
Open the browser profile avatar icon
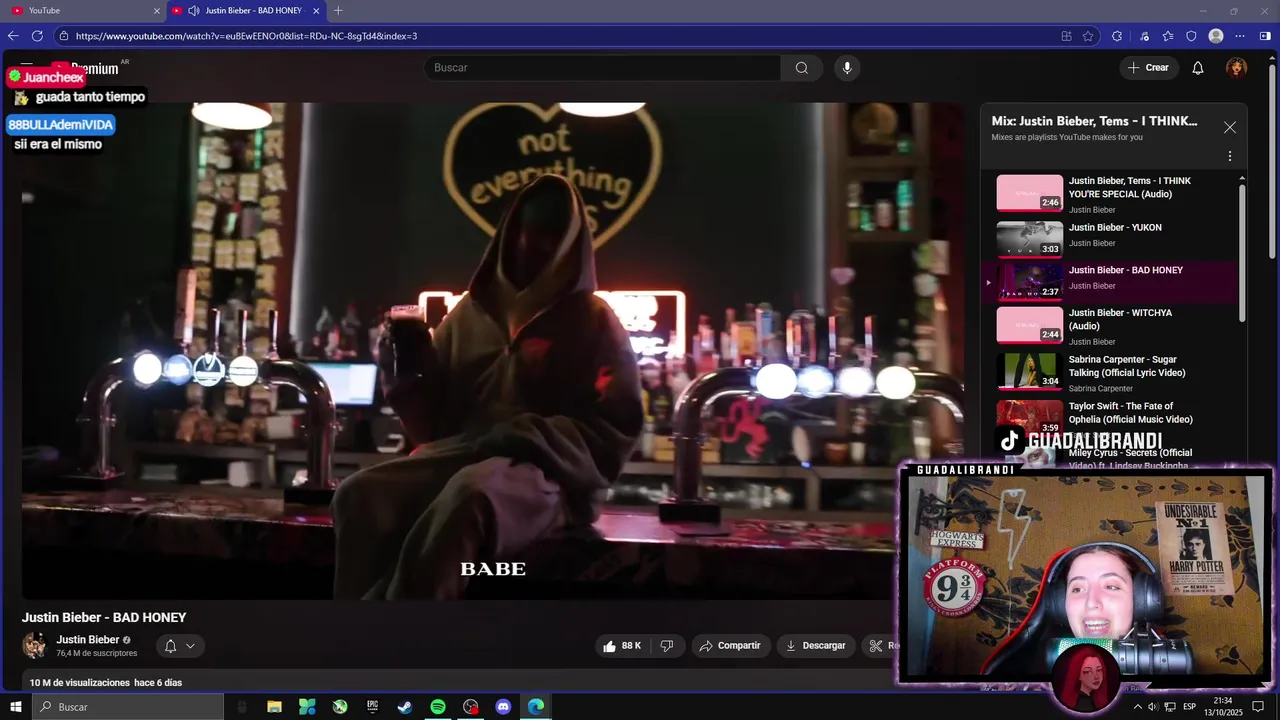(1216, 36)
